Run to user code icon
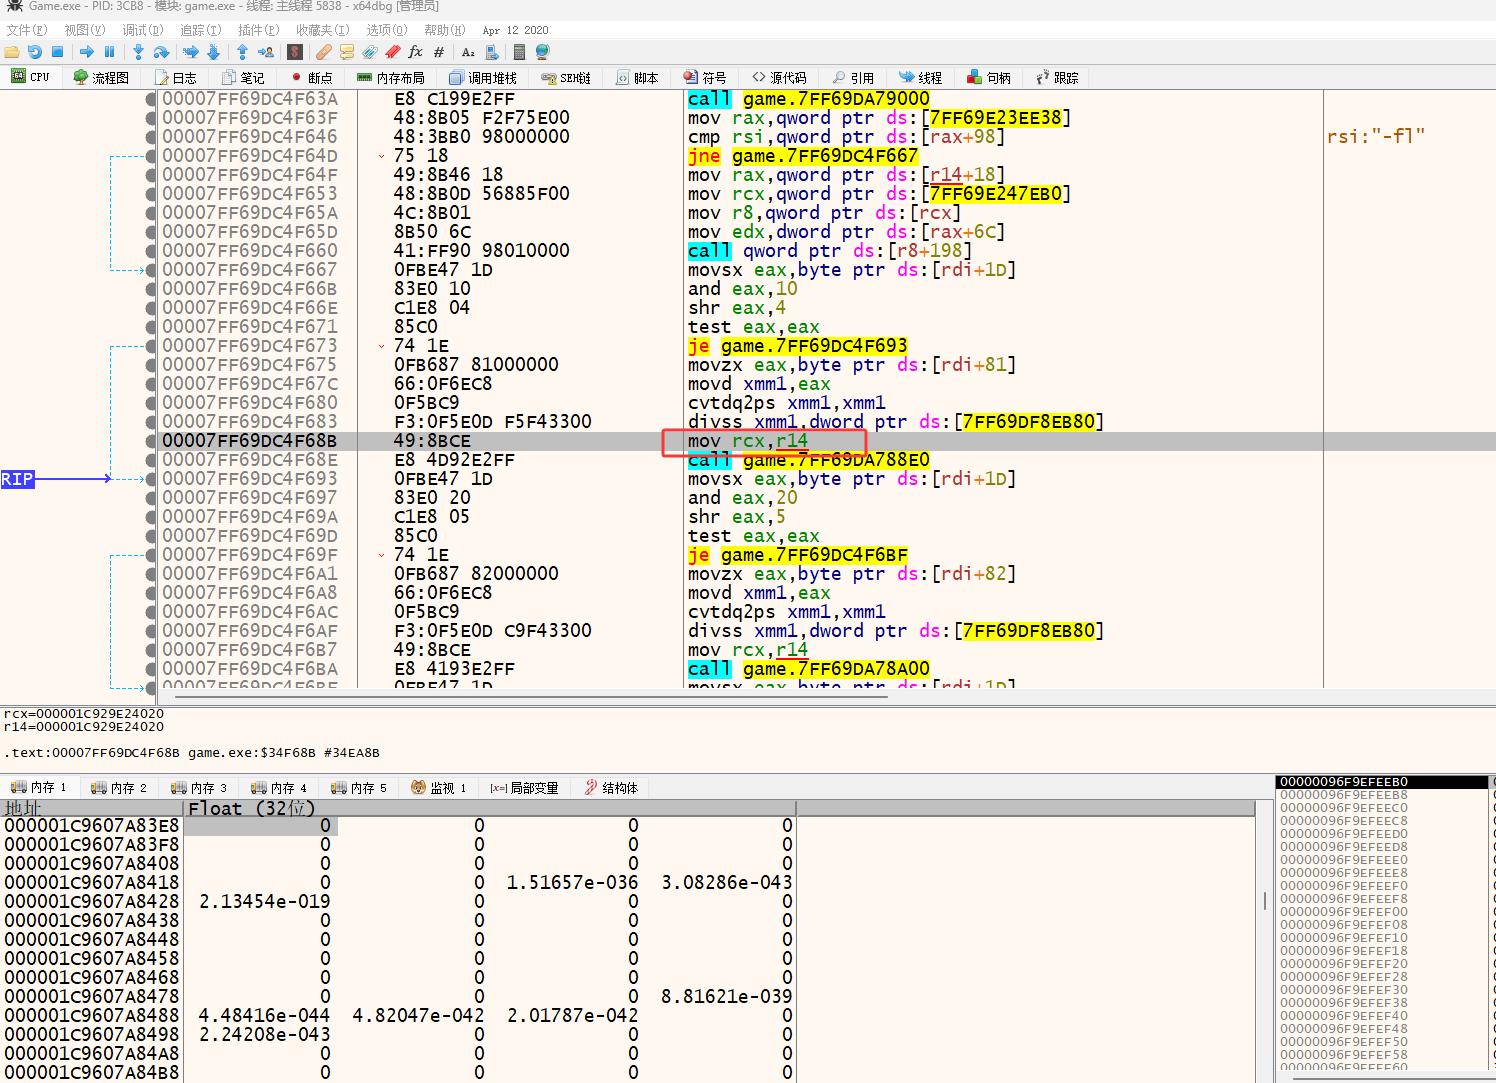 click(266, 52)
